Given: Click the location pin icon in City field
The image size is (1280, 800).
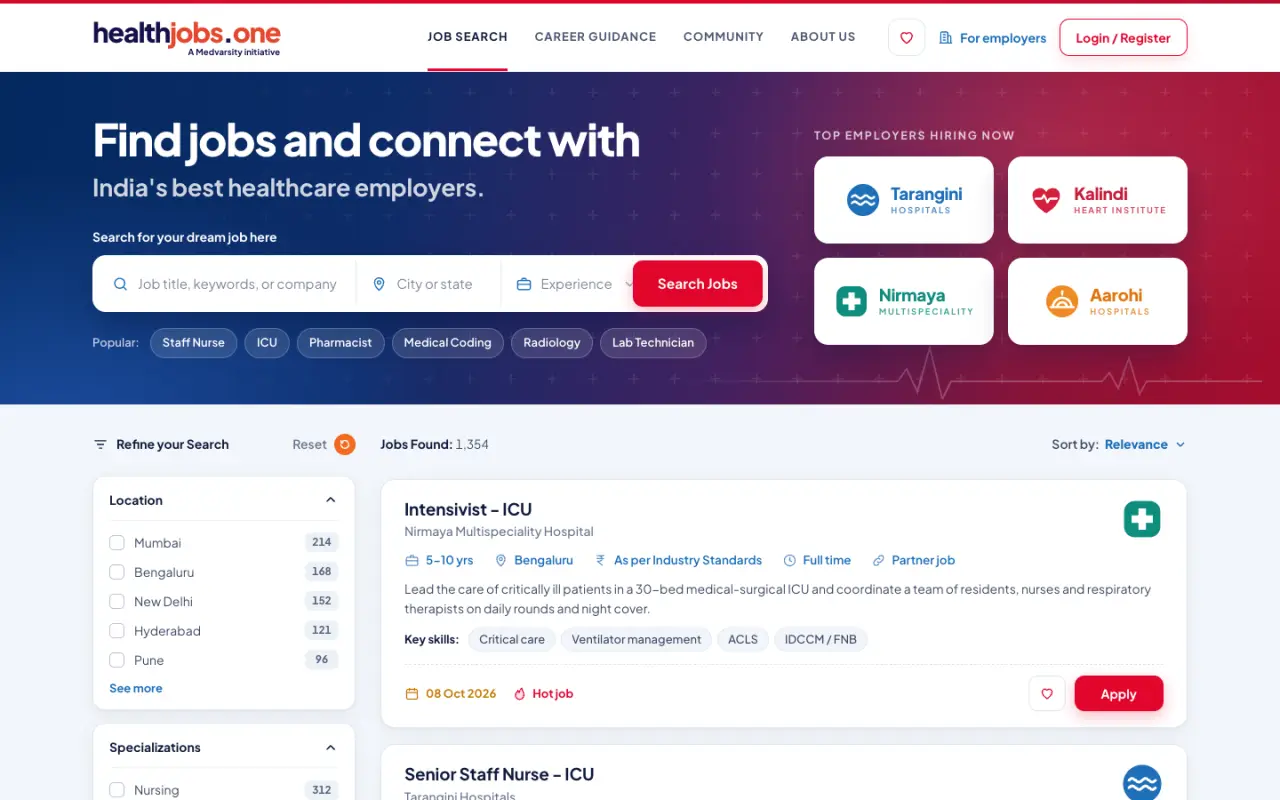Looking at the screenshot, I should tap(379, 284).
